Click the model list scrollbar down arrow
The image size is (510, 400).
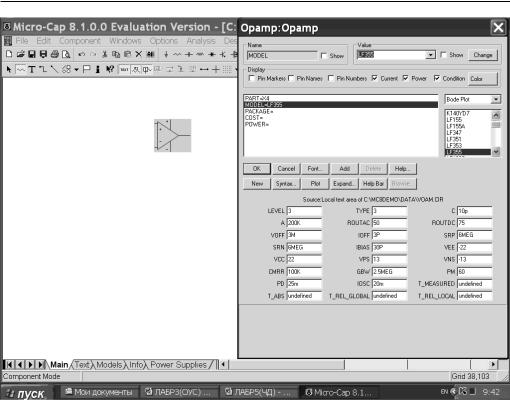pyautogui.click(x=496, y=152)
